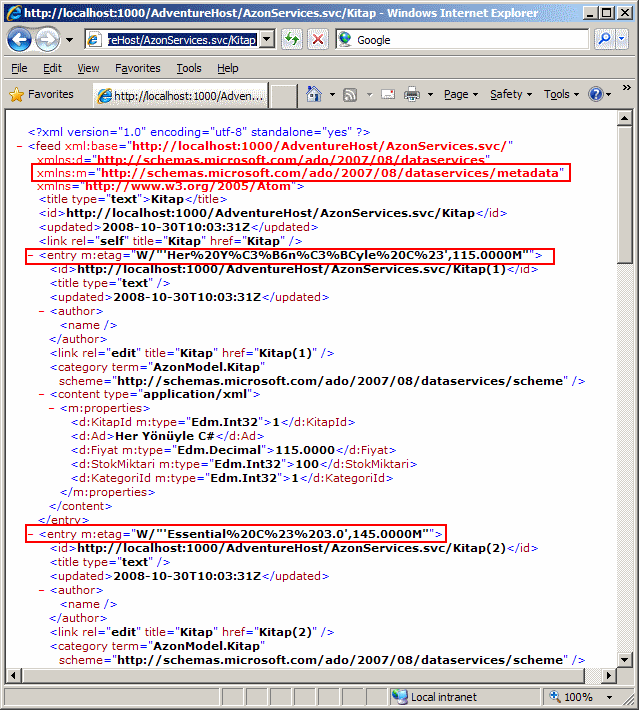This screenshot has height=710, width=639.
Task: Collapse the feed root XML node
Action: tap(20, 146)
